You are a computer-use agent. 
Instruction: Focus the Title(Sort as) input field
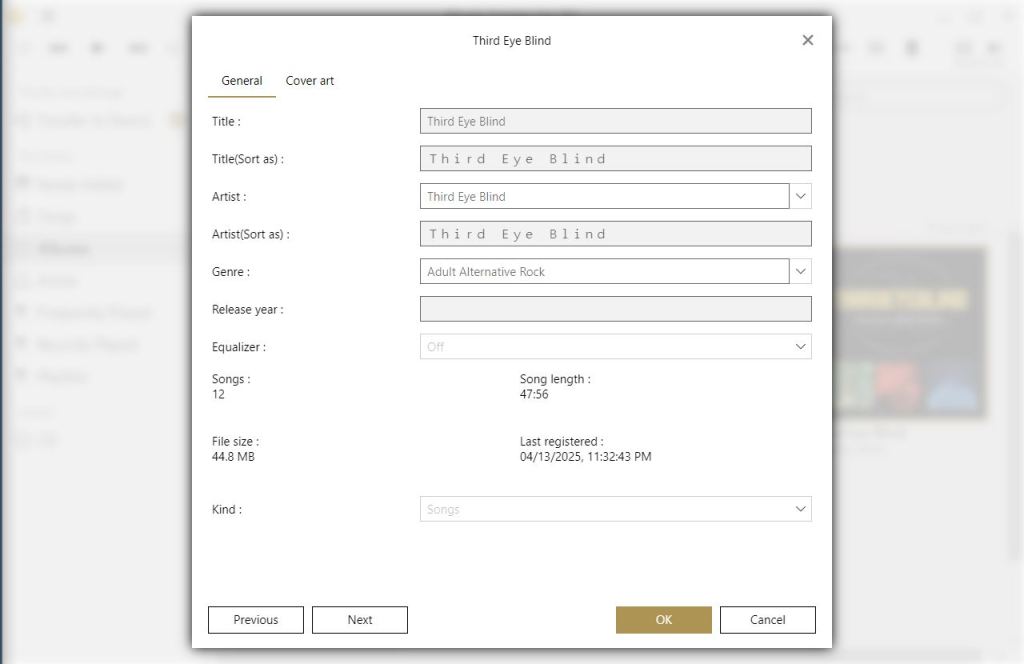615,159
